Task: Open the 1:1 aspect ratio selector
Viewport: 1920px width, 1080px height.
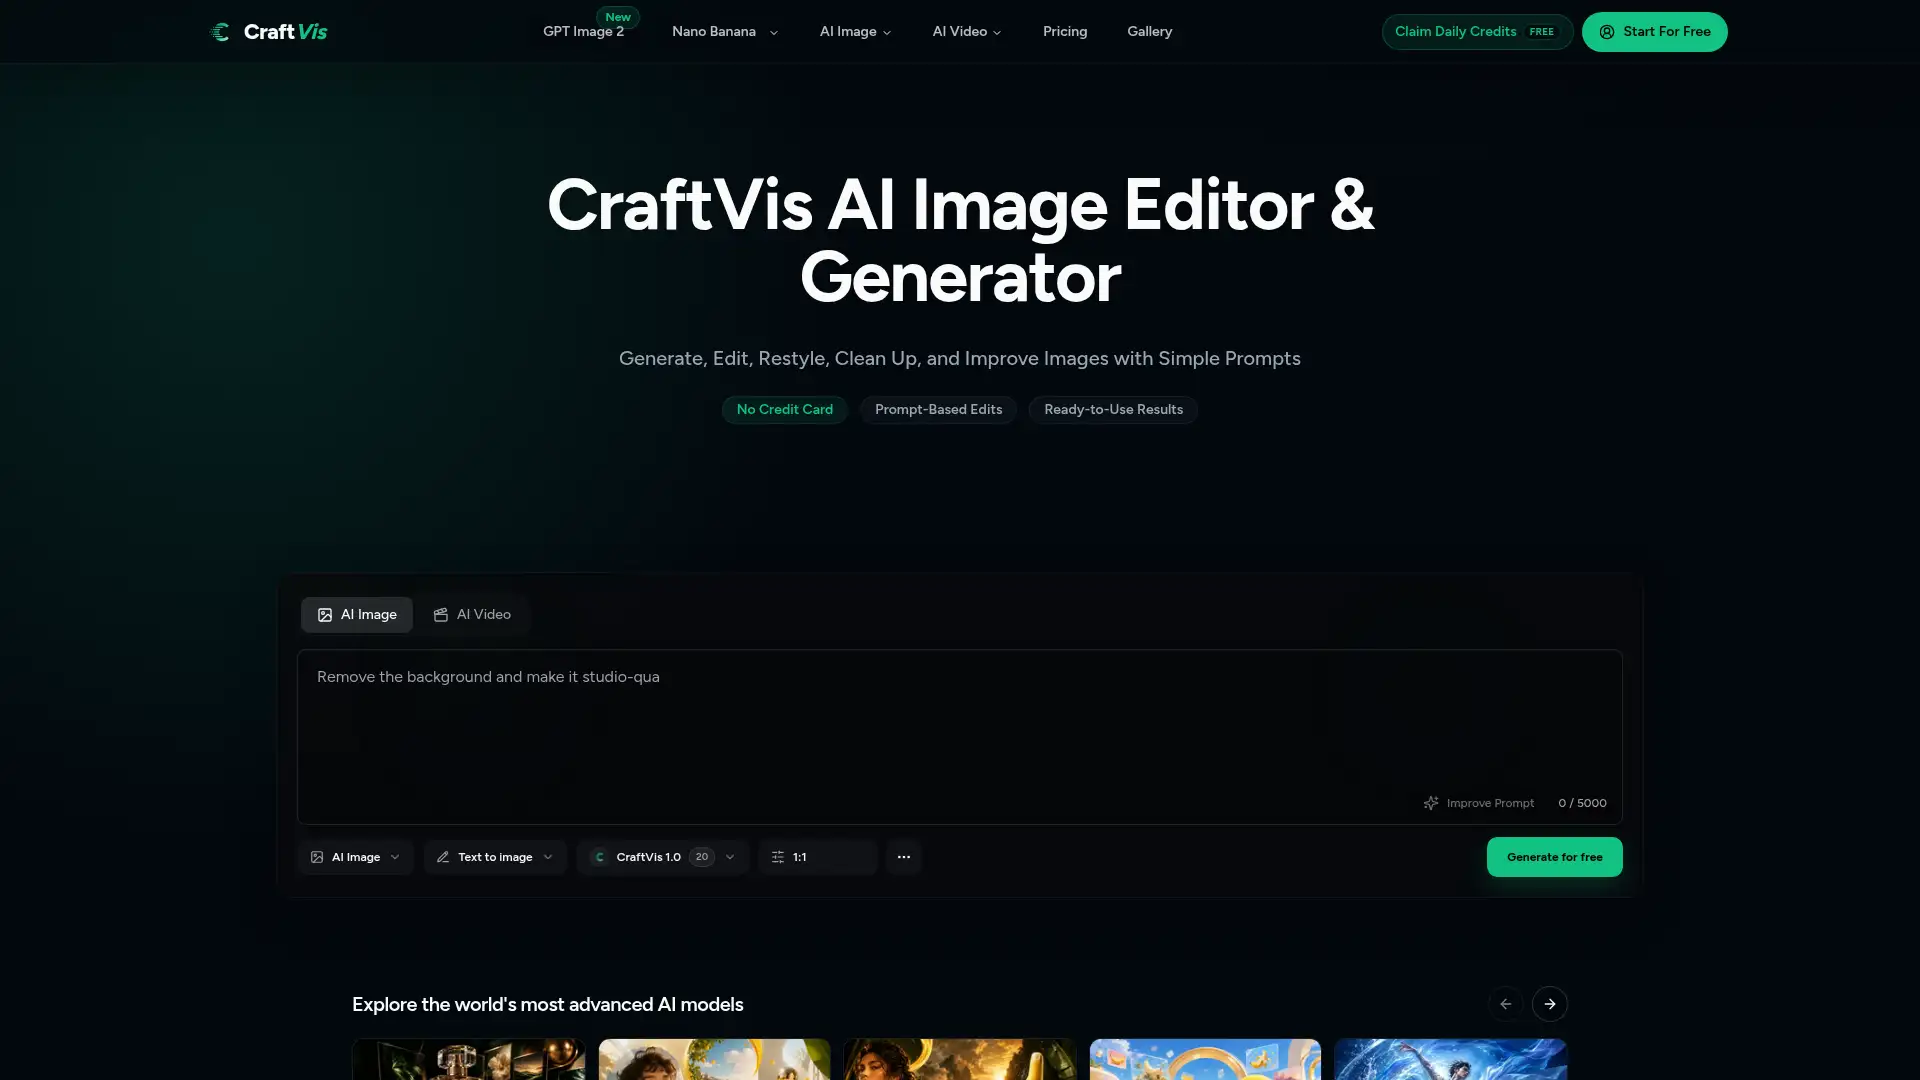Action: click(818, 857)
